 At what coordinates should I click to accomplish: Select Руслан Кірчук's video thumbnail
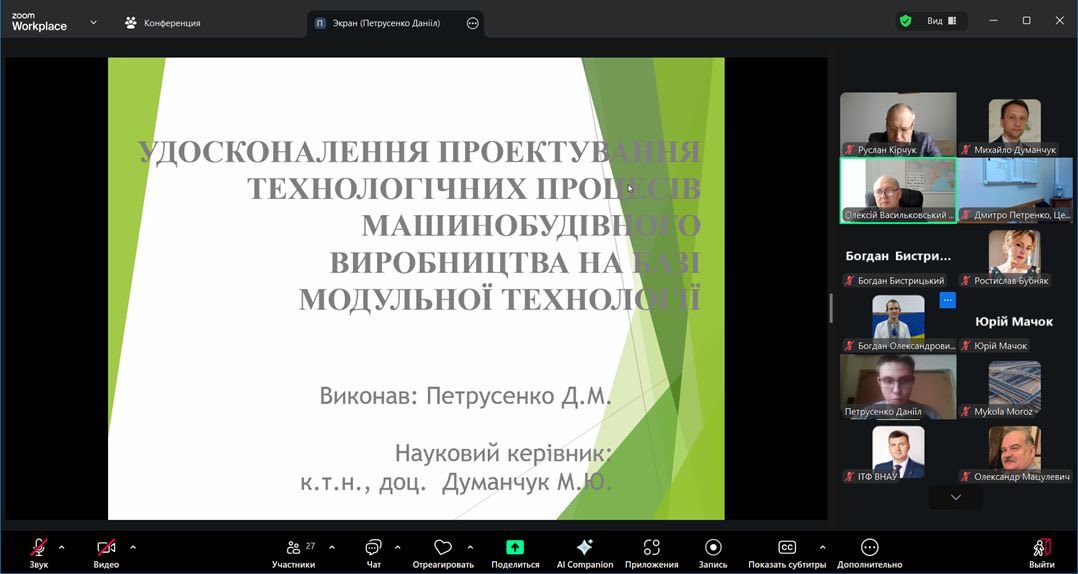[898, 124]
